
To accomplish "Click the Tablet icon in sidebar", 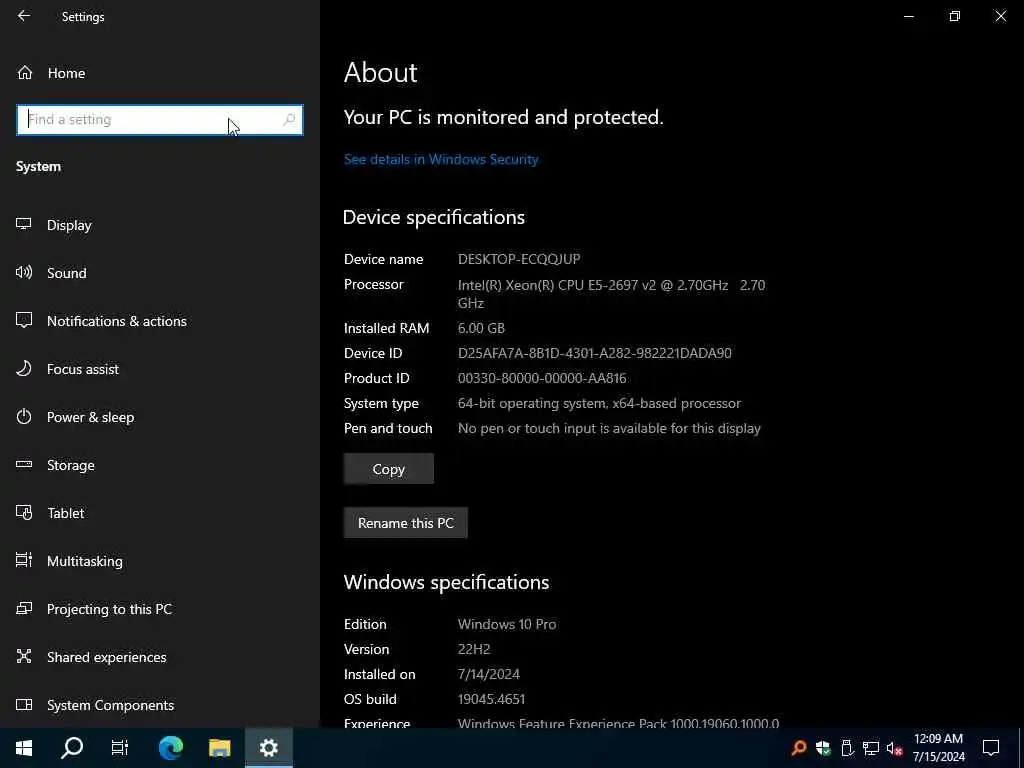I will pyautogui.click(x=24, y=513).
